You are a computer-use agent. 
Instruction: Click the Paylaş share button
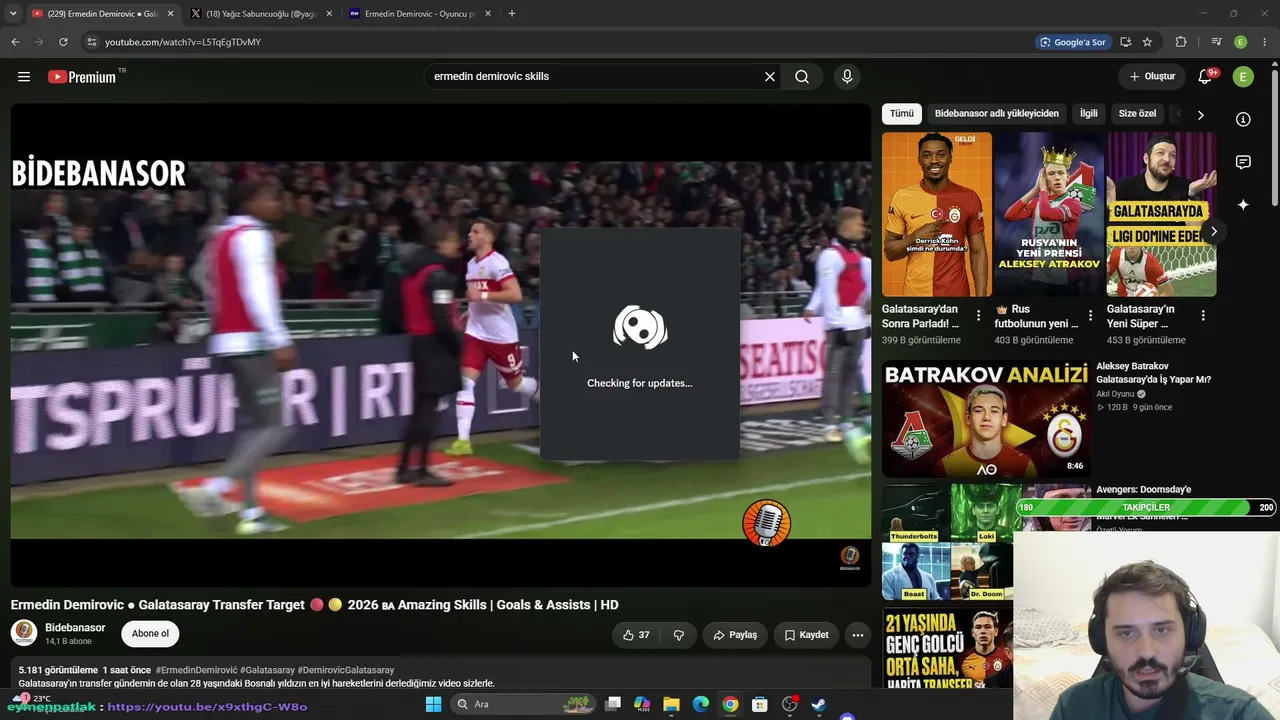pos(734,635)
